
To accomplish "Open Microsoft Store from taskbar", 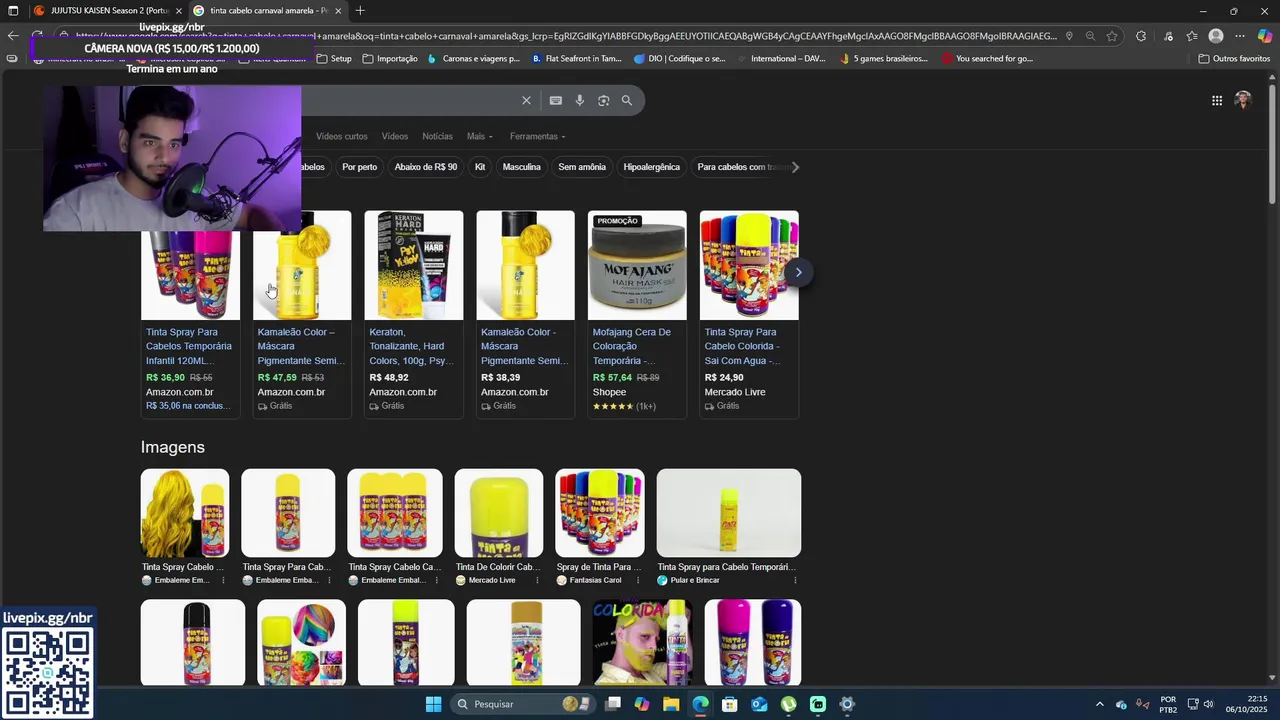I will point(730,704).
